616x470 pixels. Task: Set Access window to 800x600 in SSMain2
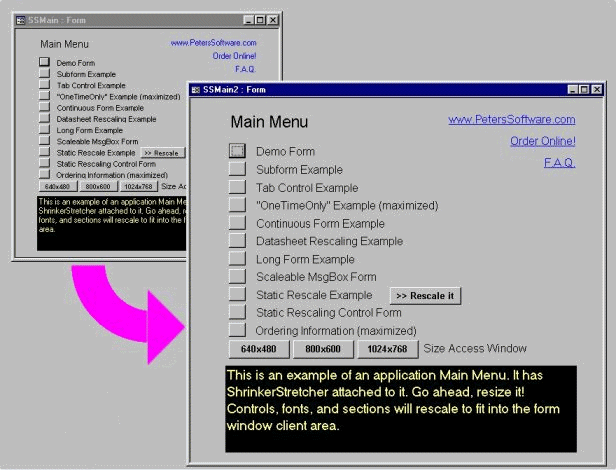click(x=323, y=349)
